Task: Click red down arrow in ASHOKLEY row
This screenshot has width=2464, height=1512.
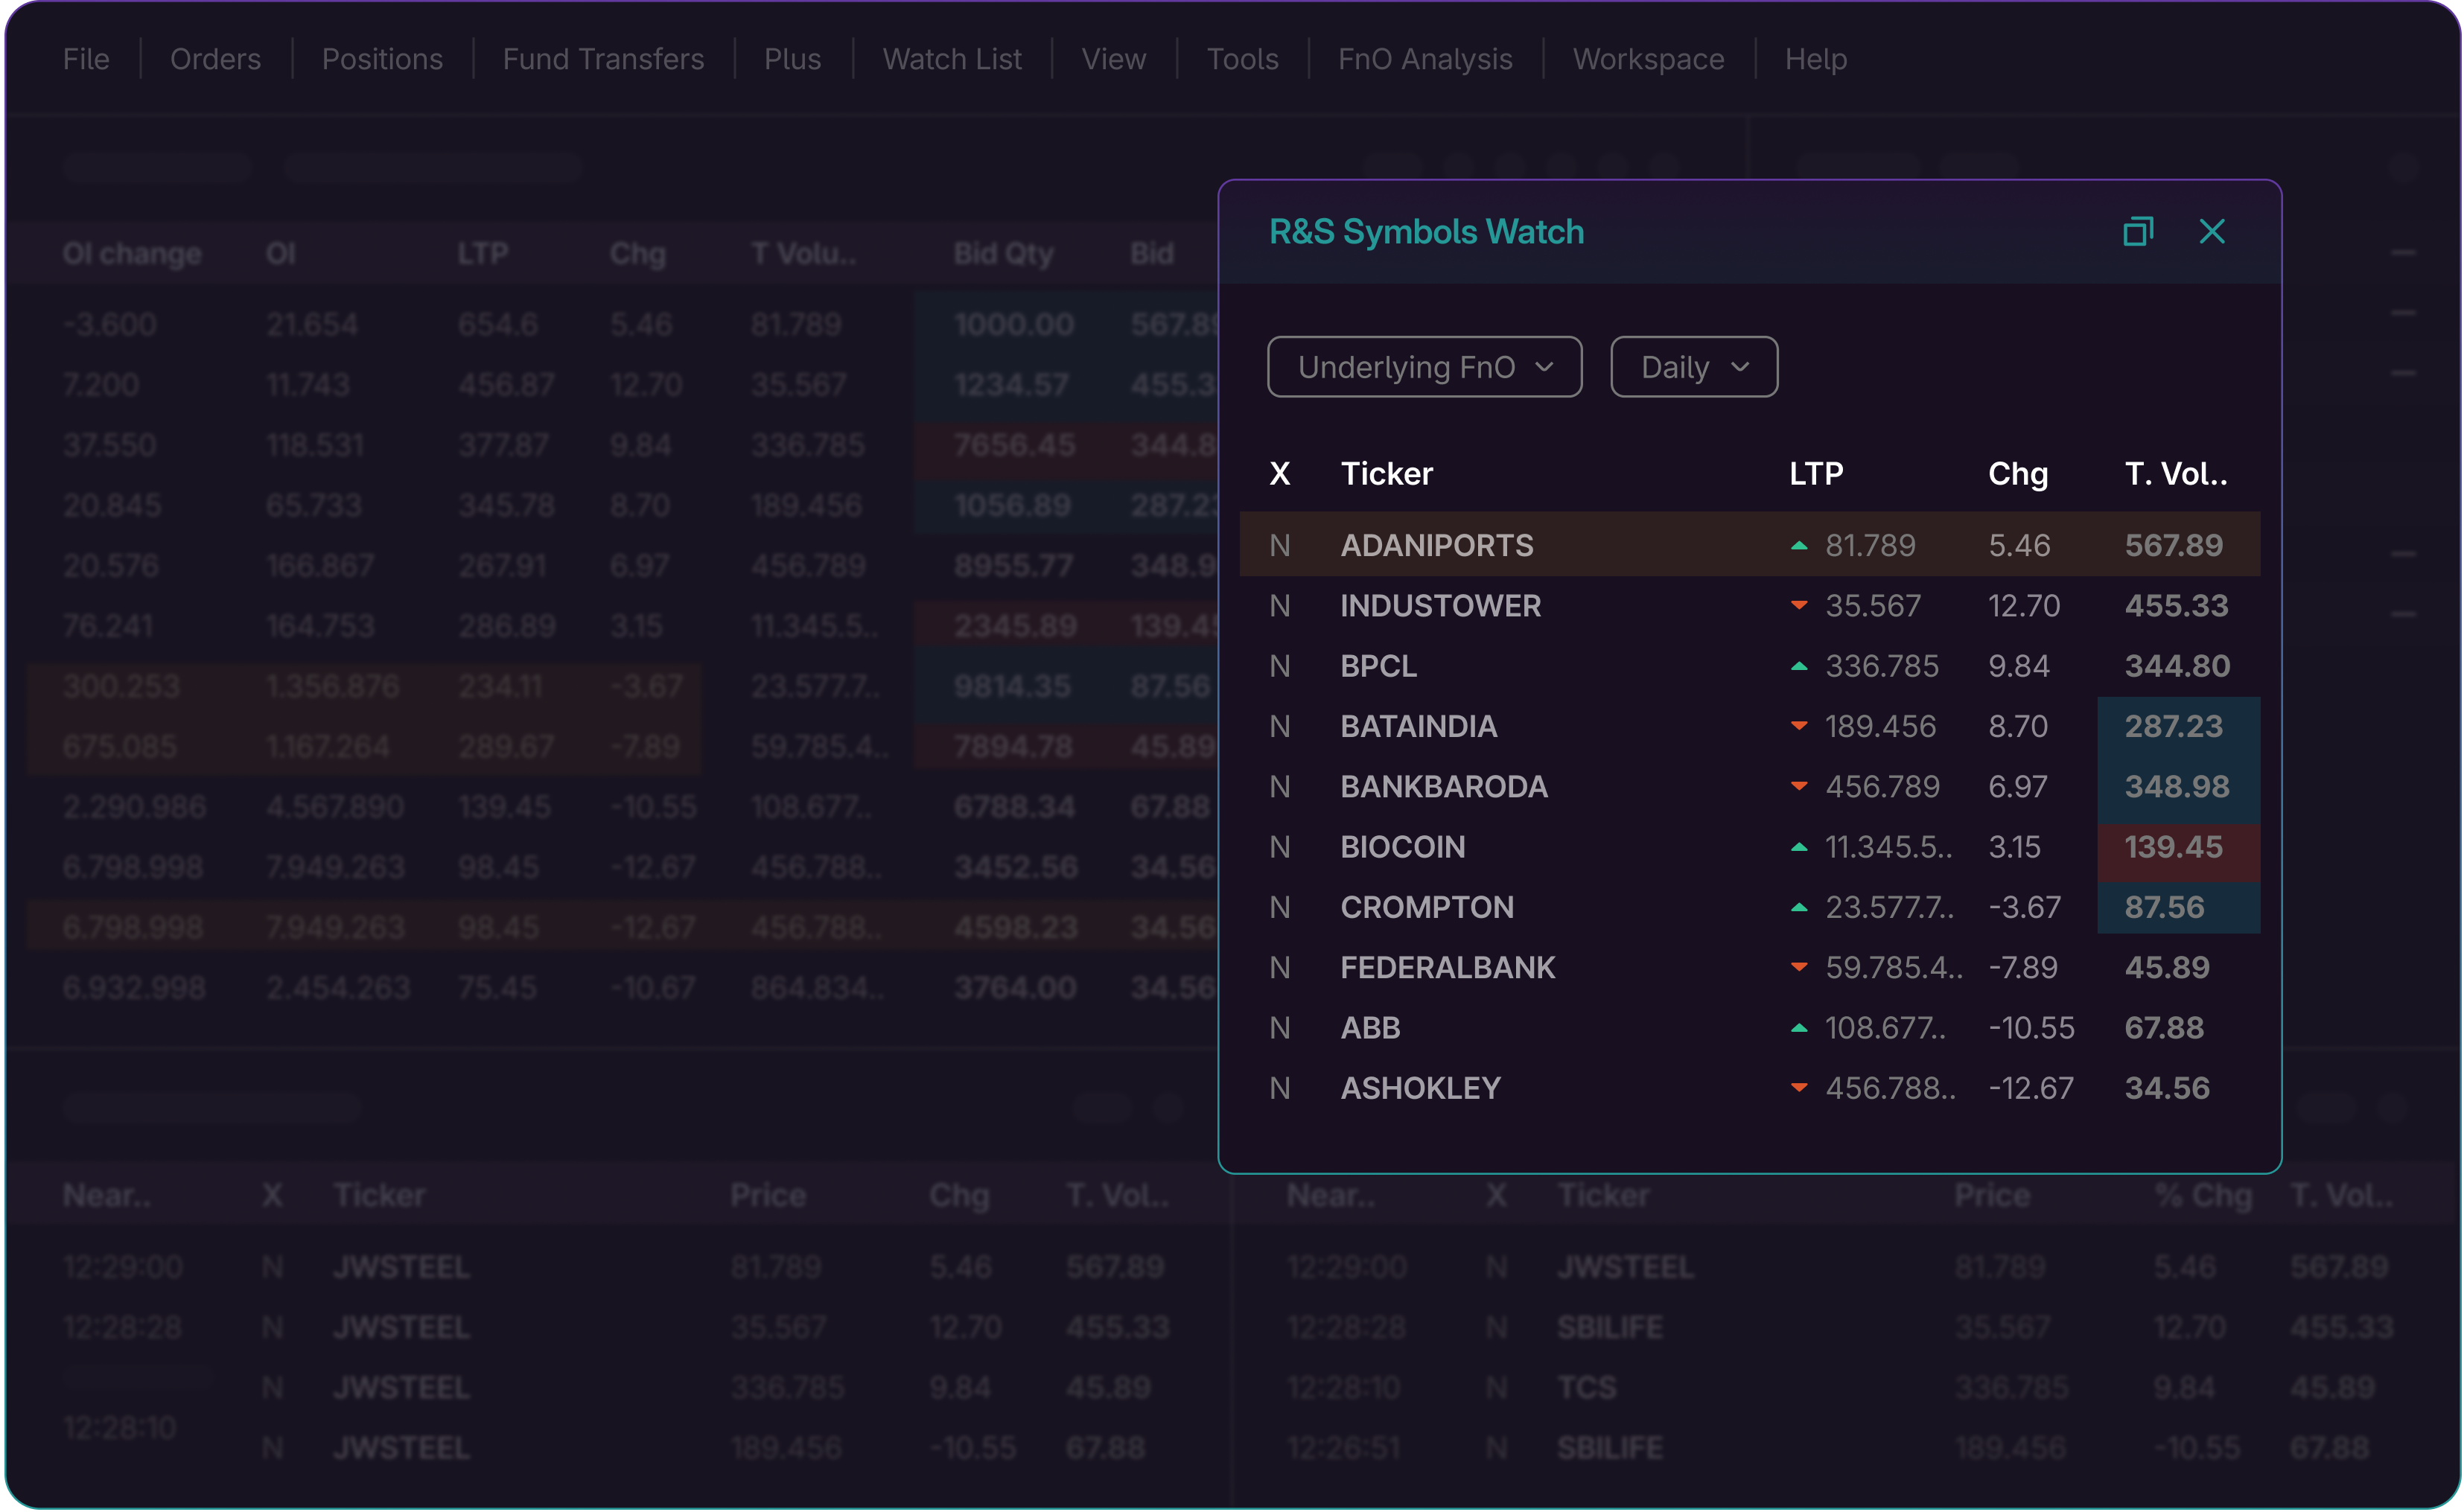Action: click(1799, 1088)
